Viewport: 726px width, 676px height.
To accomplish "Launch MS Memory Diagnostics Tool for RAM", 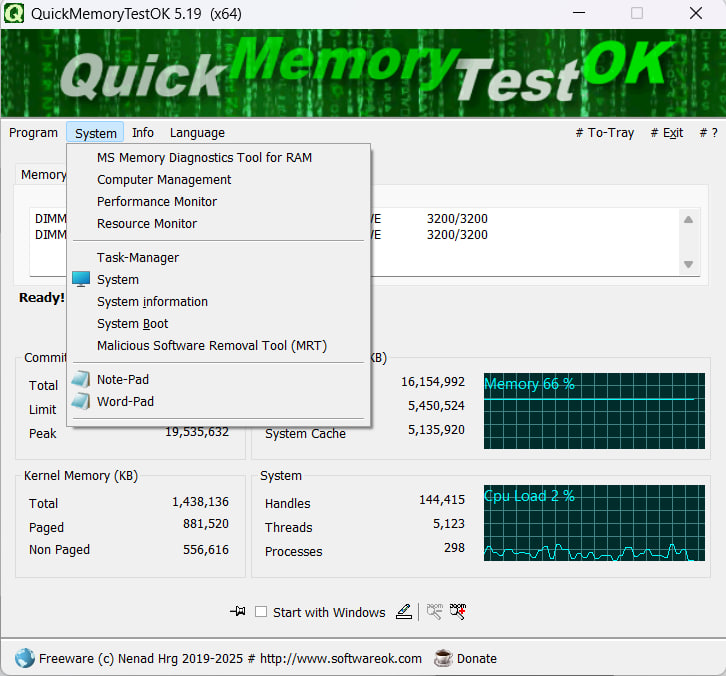I will click(219, 157).
